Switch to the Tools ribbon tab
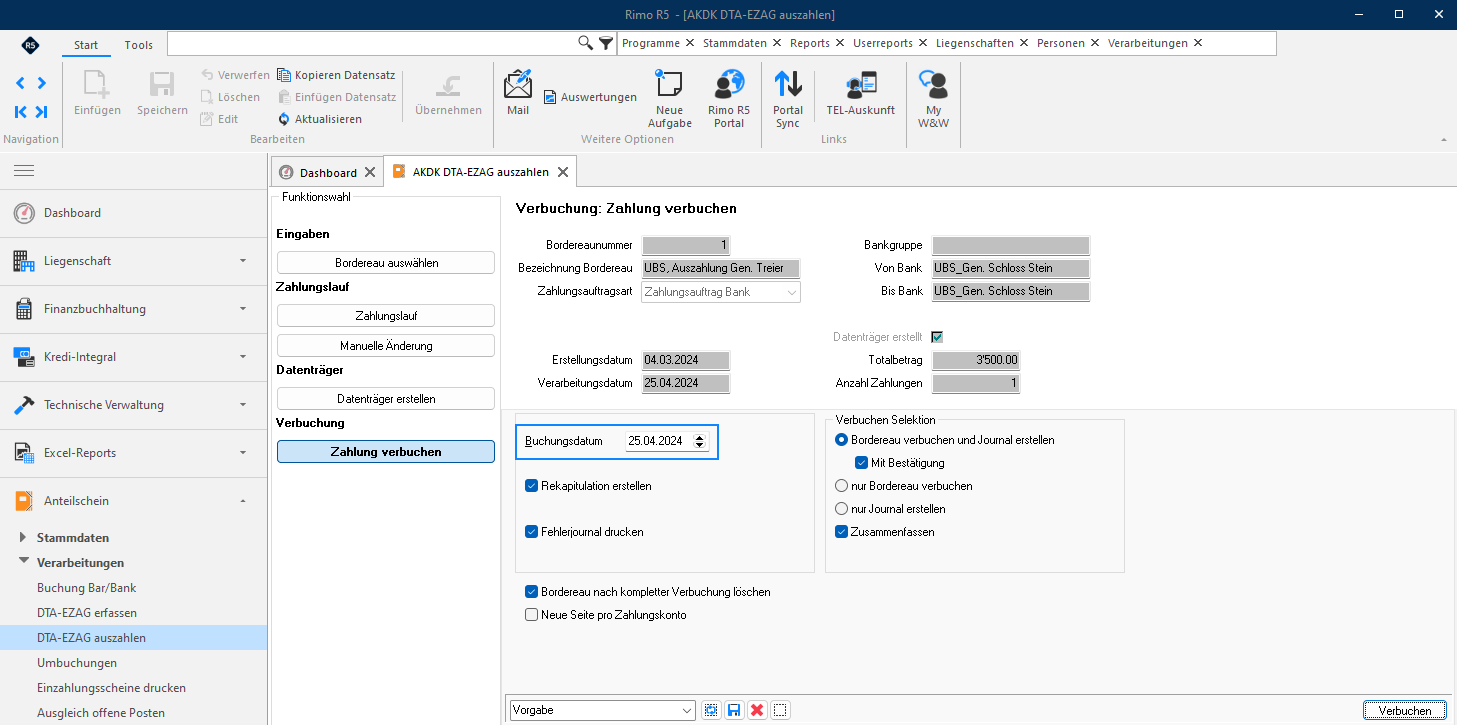The image size is (1457, 725). 139,45
